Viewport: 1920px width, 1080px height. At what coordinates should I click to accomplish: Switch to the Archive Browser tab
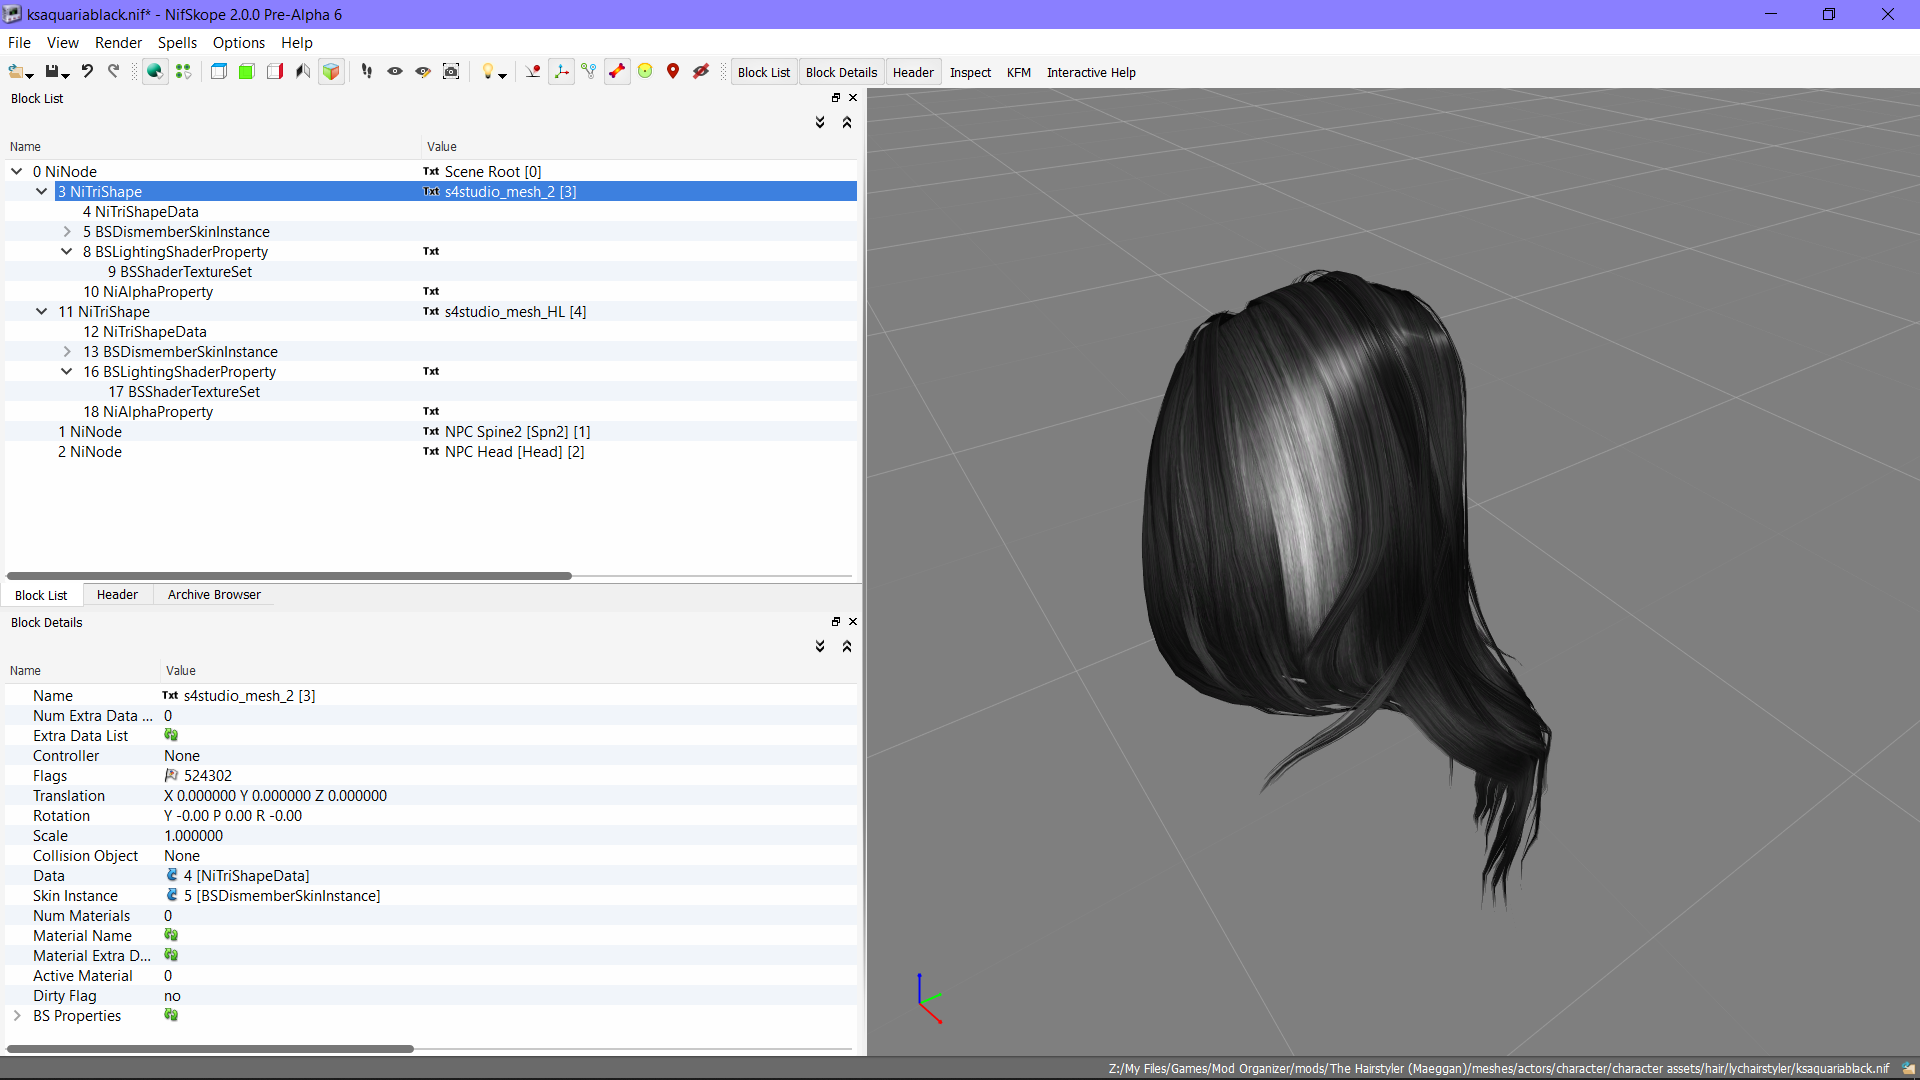[214, 595]
